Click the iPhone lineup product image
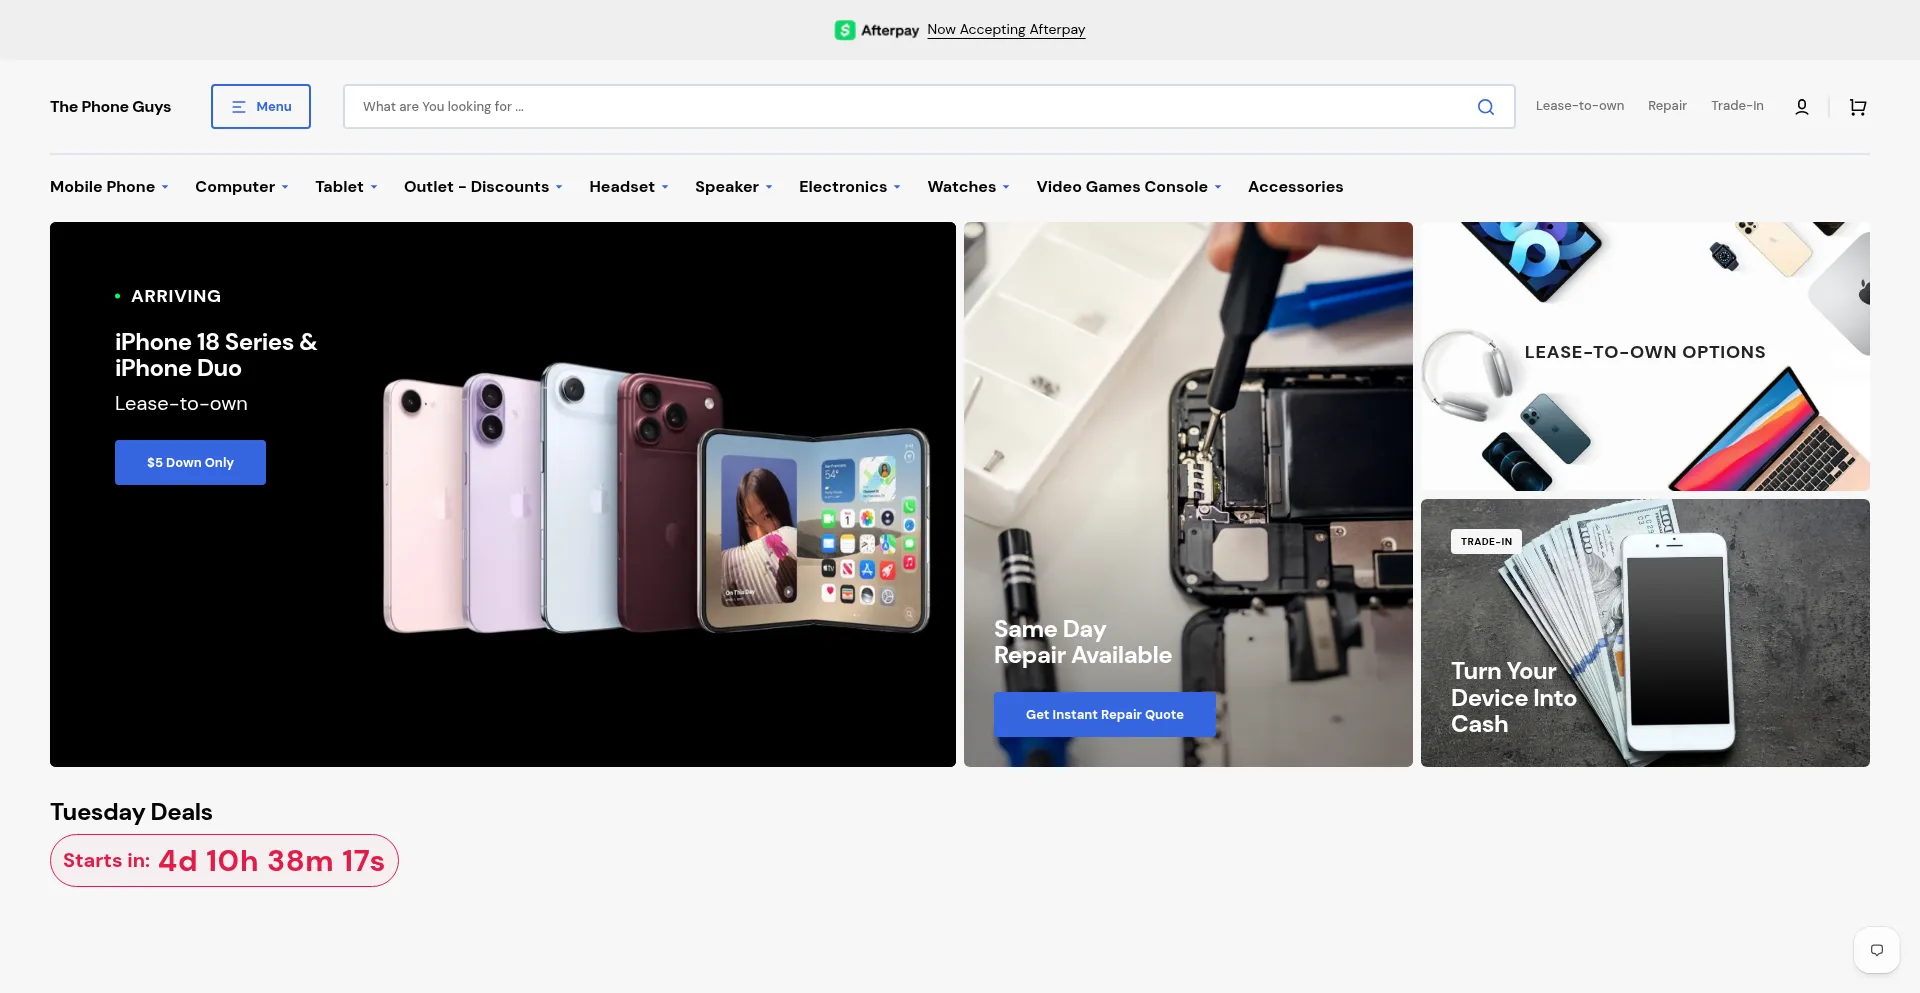Image resolution: width=1920 pixels, height=993 pixels. 656,498
